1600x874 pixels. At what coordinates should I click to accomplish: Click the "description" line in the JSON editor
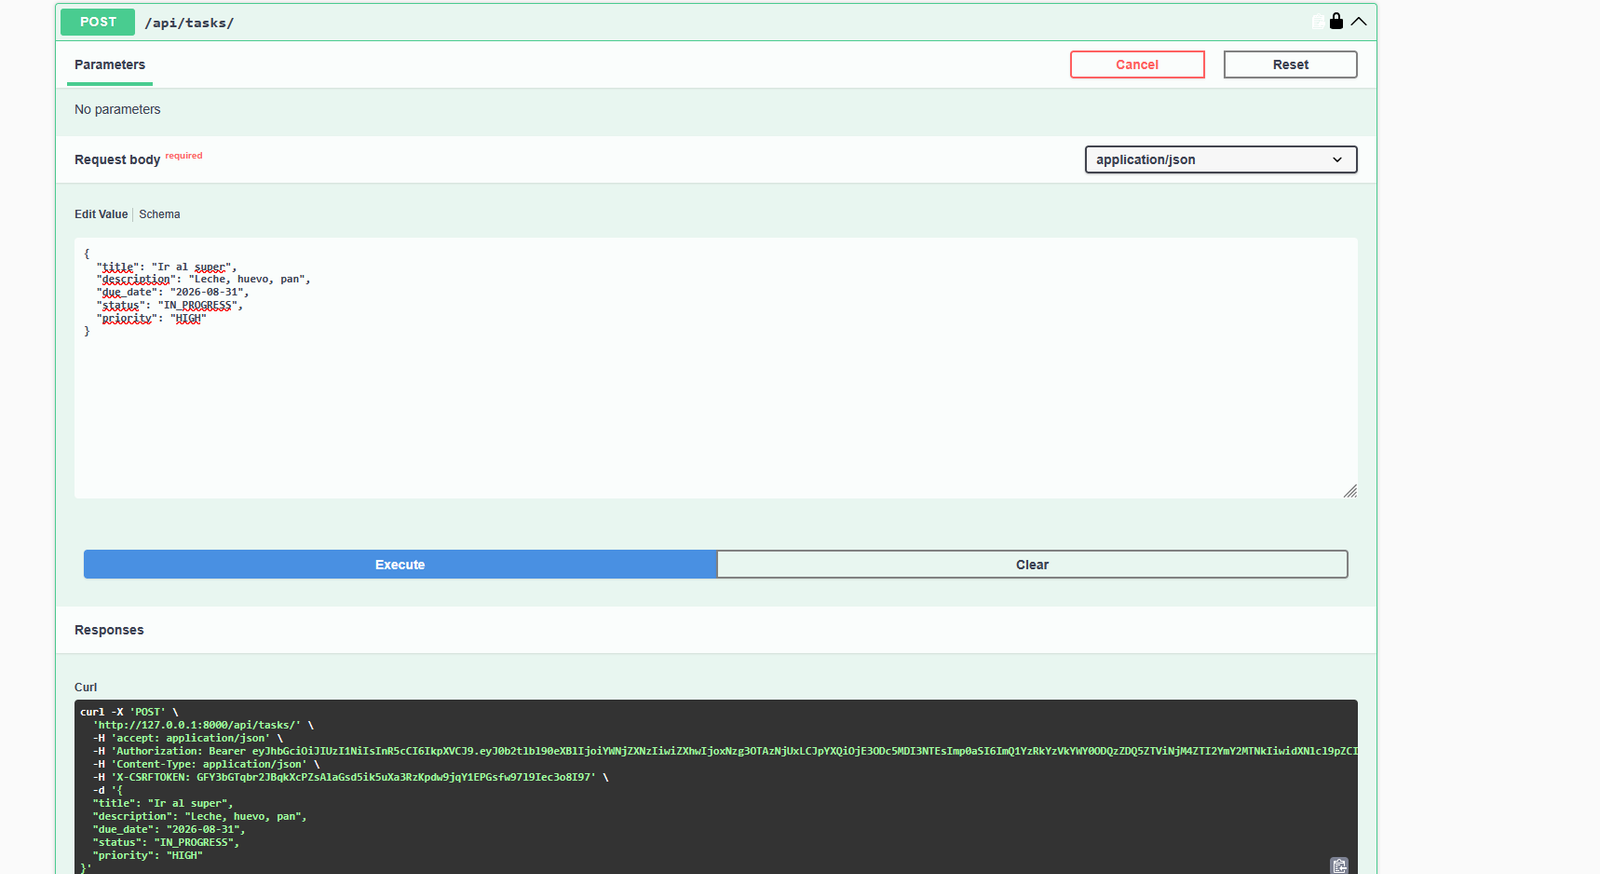[x=203, y=280]
